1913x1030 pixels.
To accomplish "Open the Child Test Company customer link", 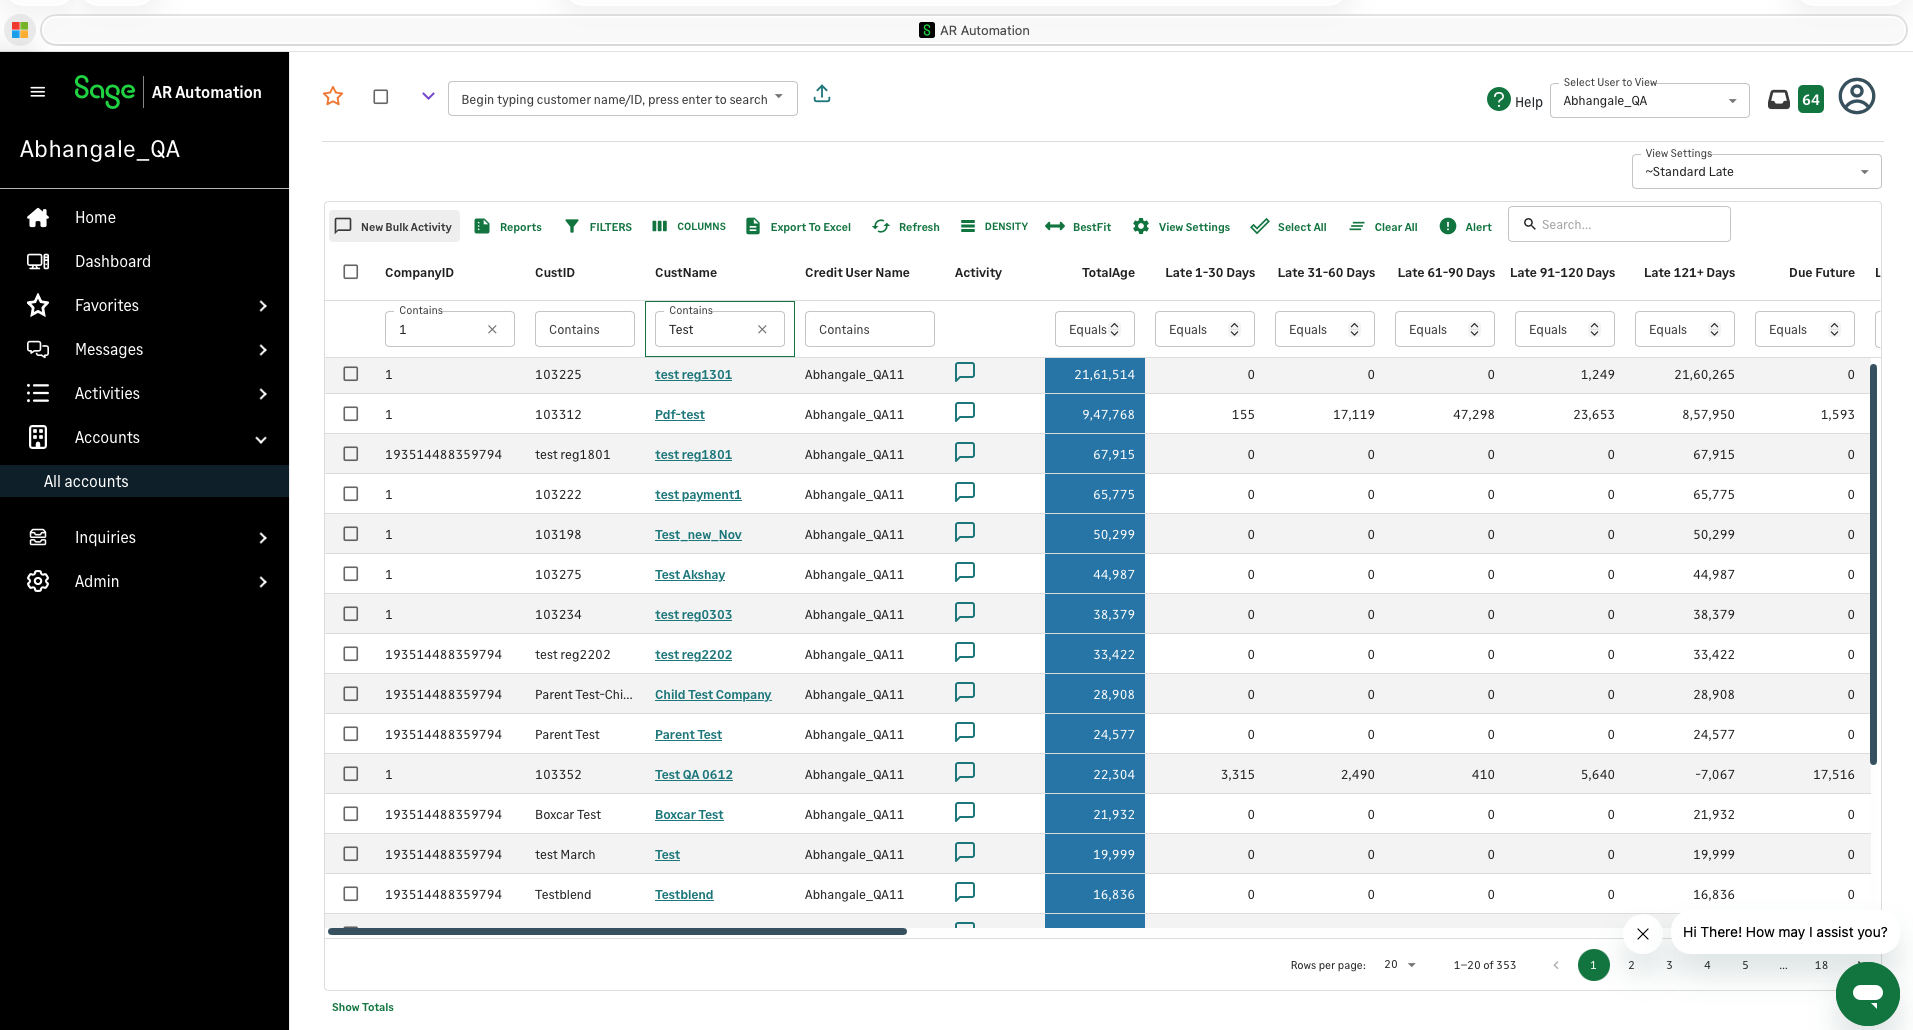I will point(712,695).
